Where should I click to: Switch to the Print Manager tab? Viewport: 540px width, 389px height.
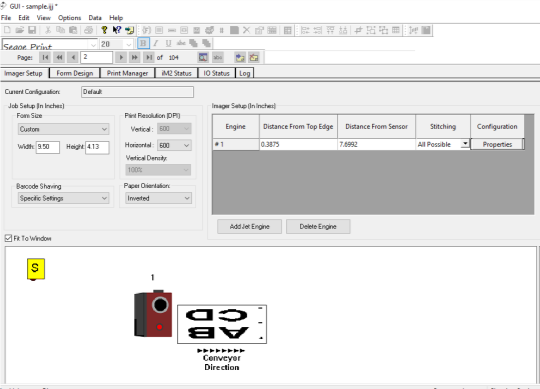(127, 73)
